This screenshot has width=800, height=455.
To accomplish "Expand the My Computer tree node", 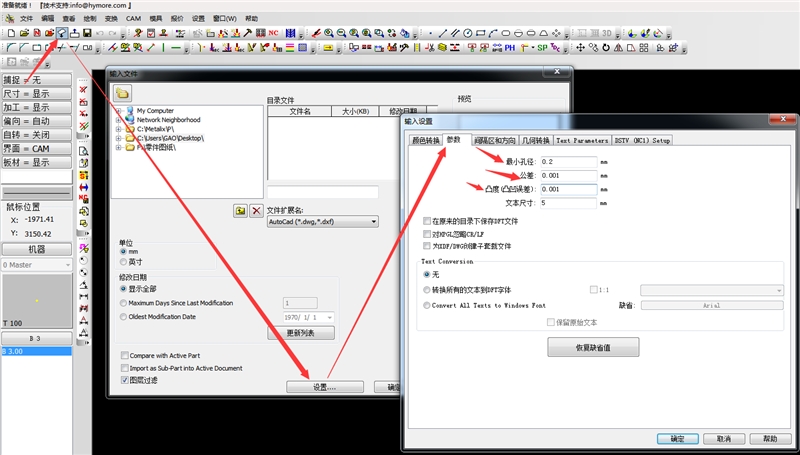I will click(119, 110).
